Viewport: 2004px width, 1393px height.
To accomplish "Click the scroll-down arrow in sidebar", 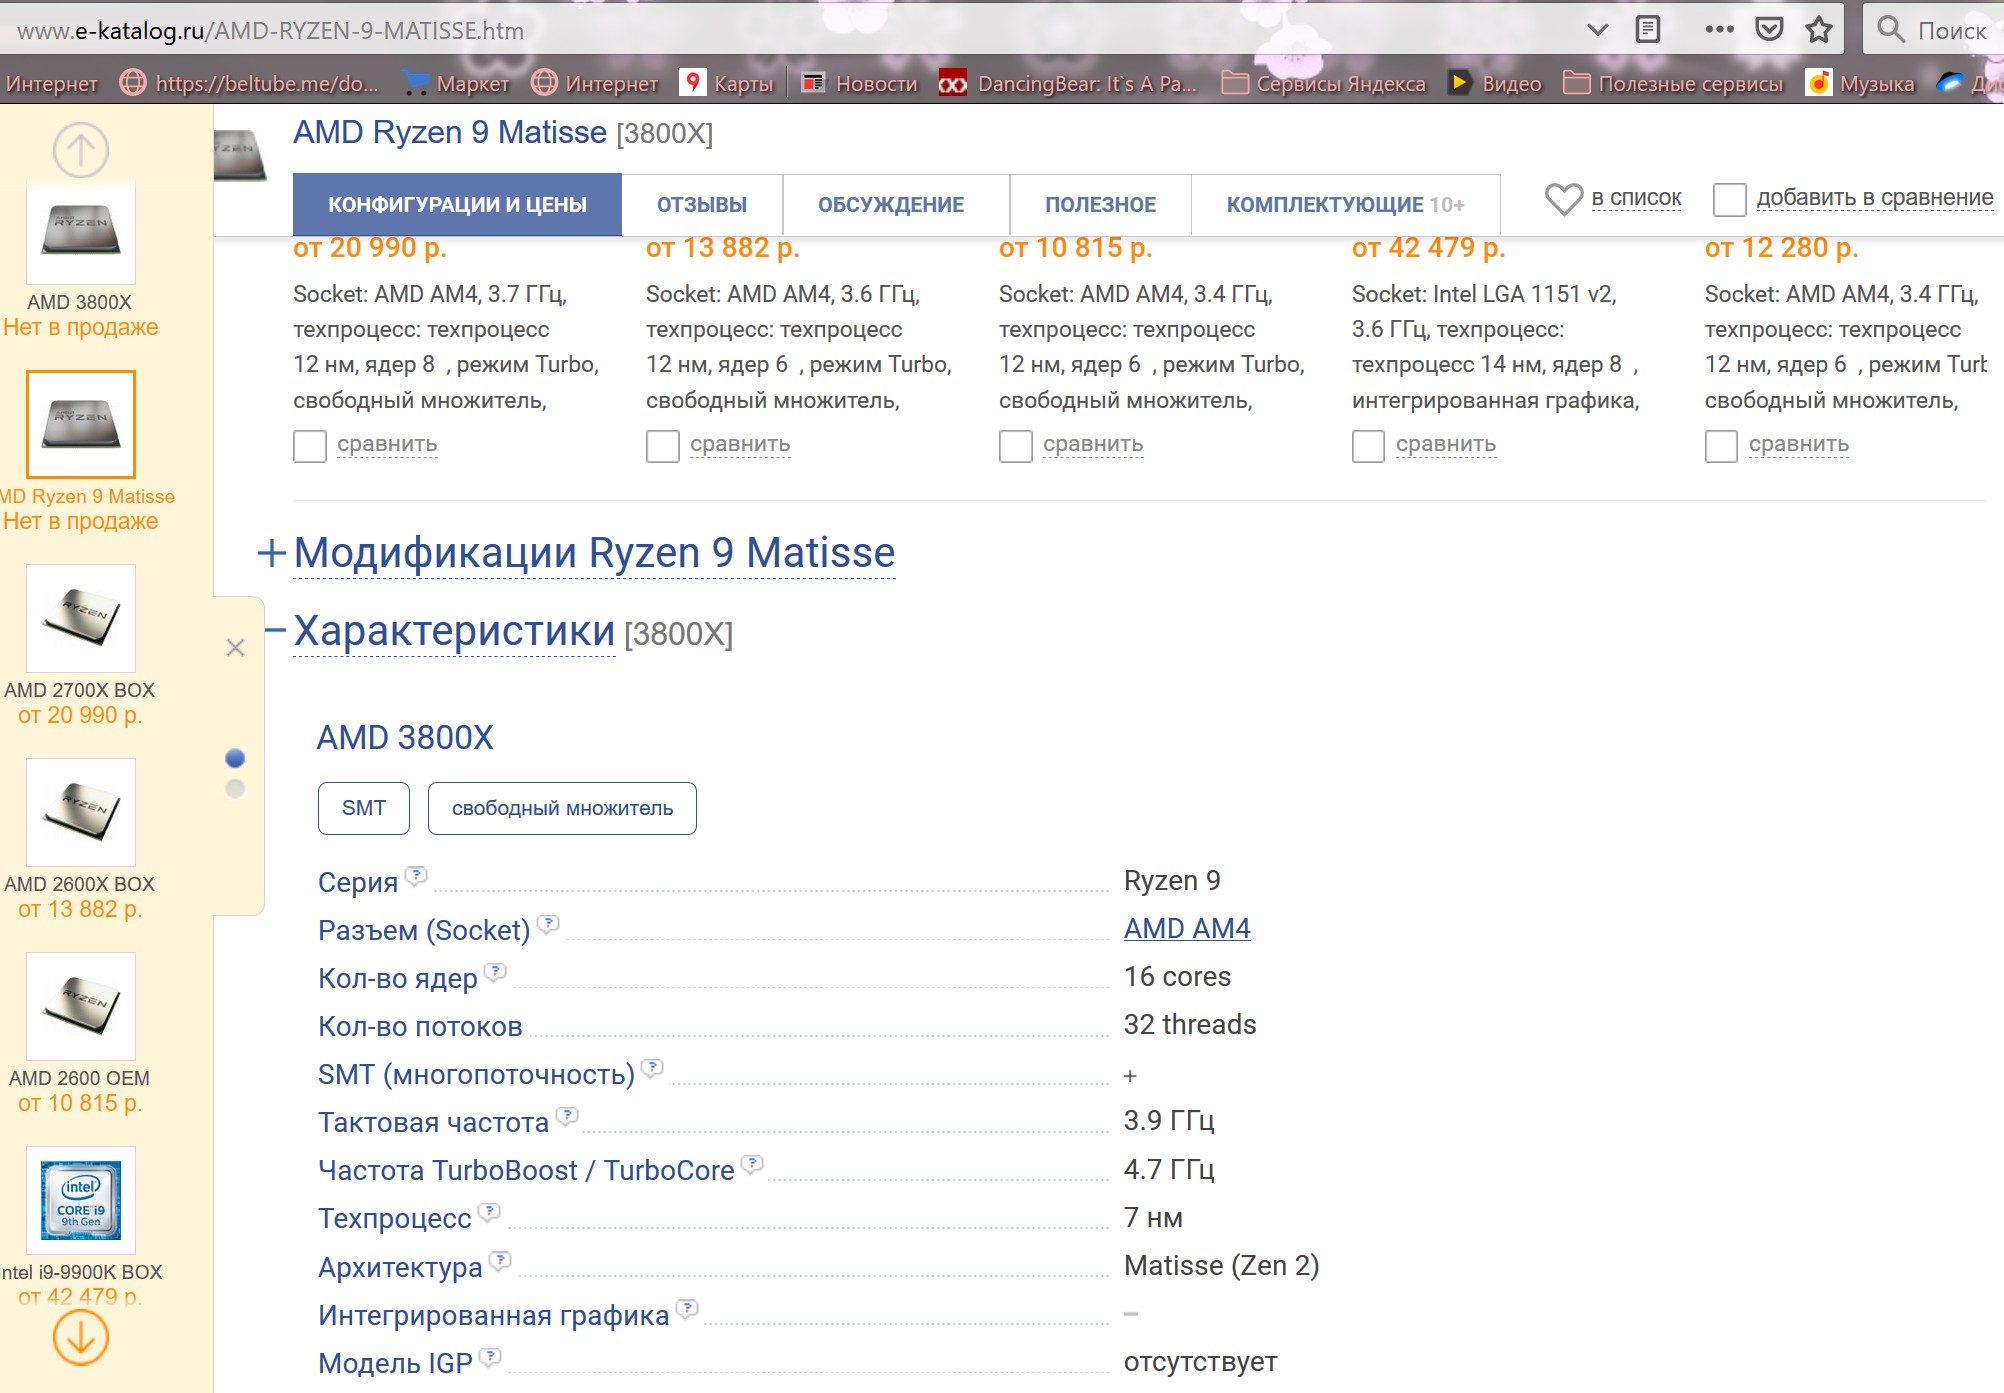I will click(x=80, y=1338).
